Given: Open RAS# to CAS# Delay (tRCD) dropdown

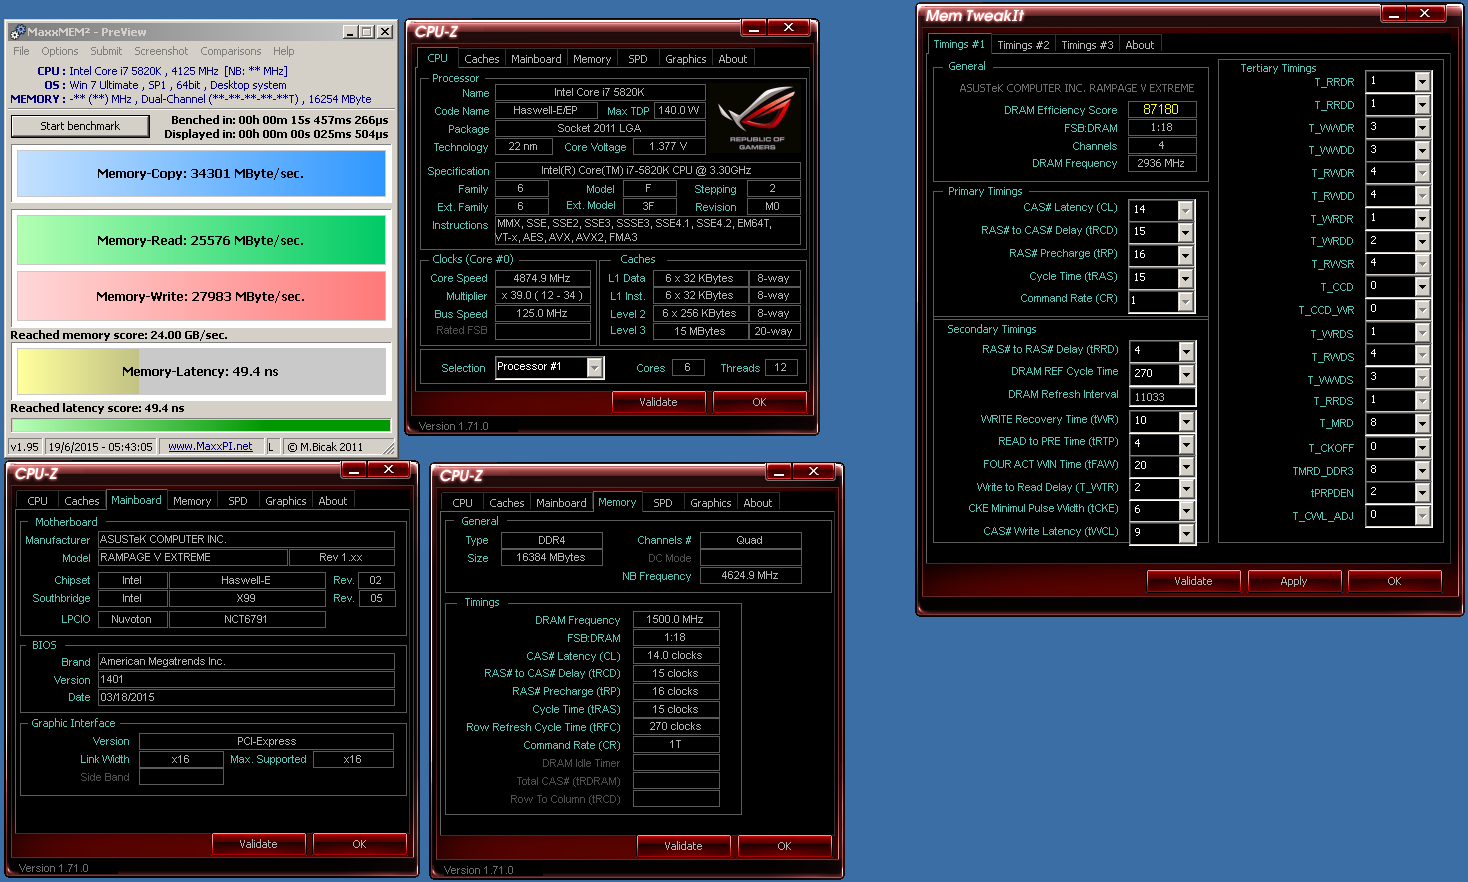Looking at the screenshot, I should pyautogui.click(x=1185, y=232).
